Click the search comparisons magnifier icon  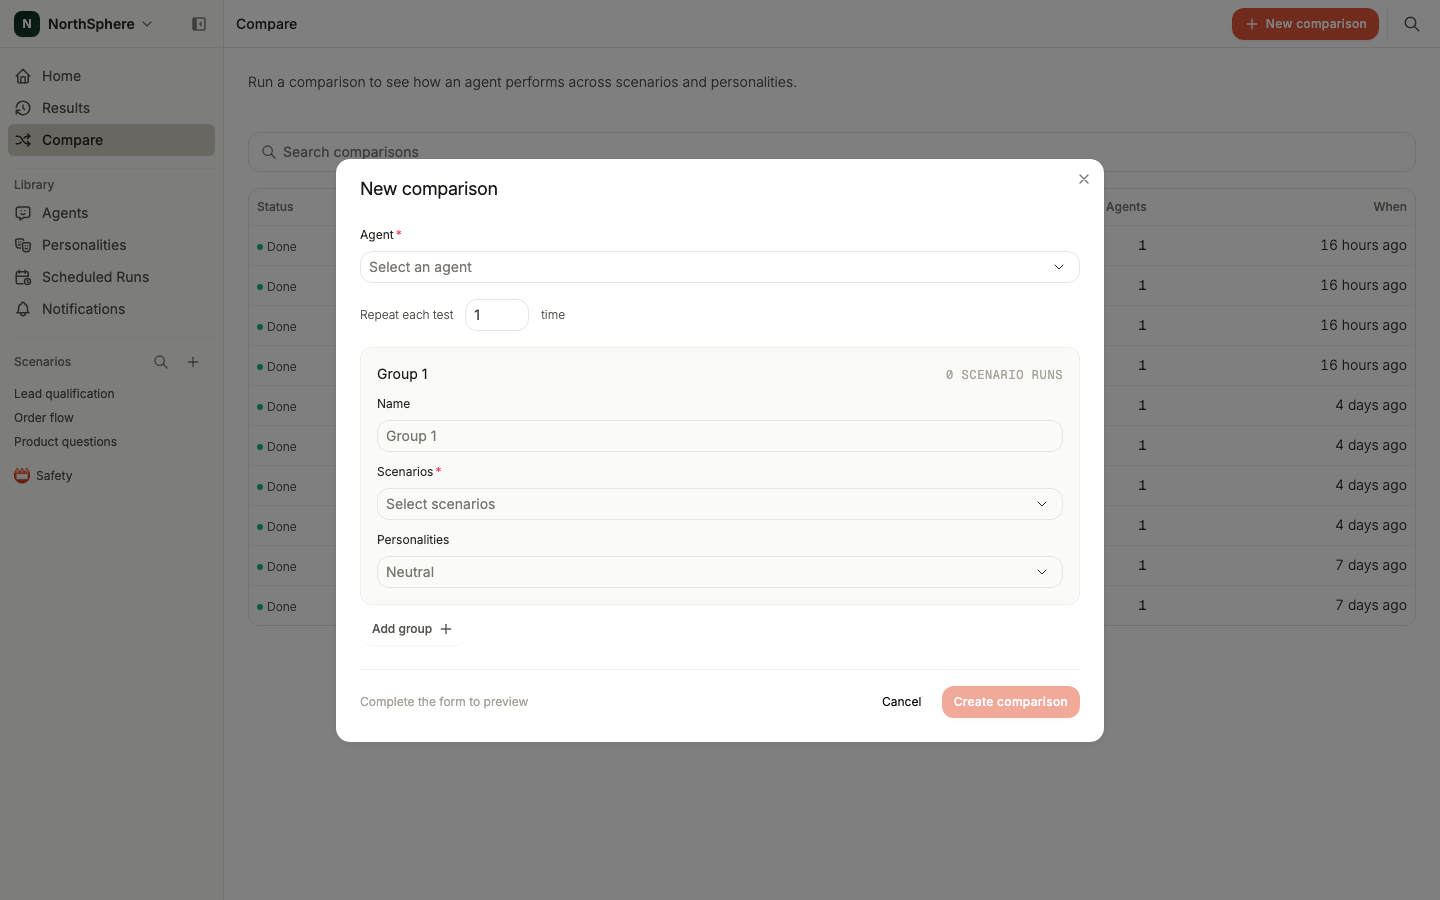[x=269, y=152]
